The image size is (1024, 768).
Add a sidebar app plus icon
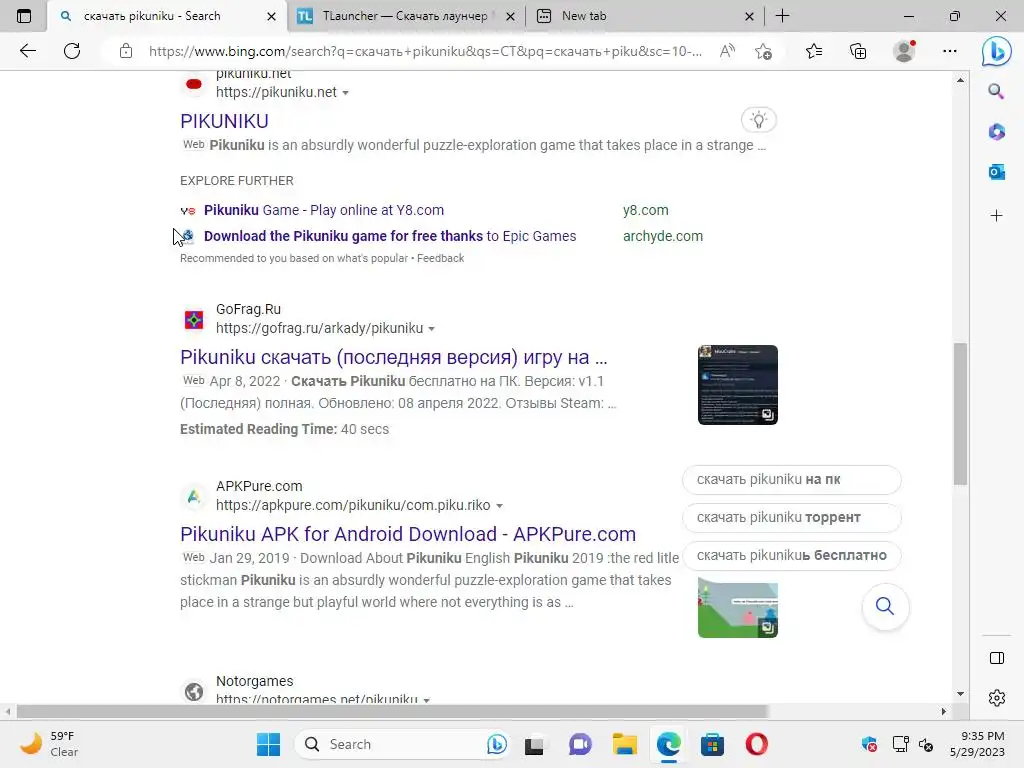coord(996,216)
